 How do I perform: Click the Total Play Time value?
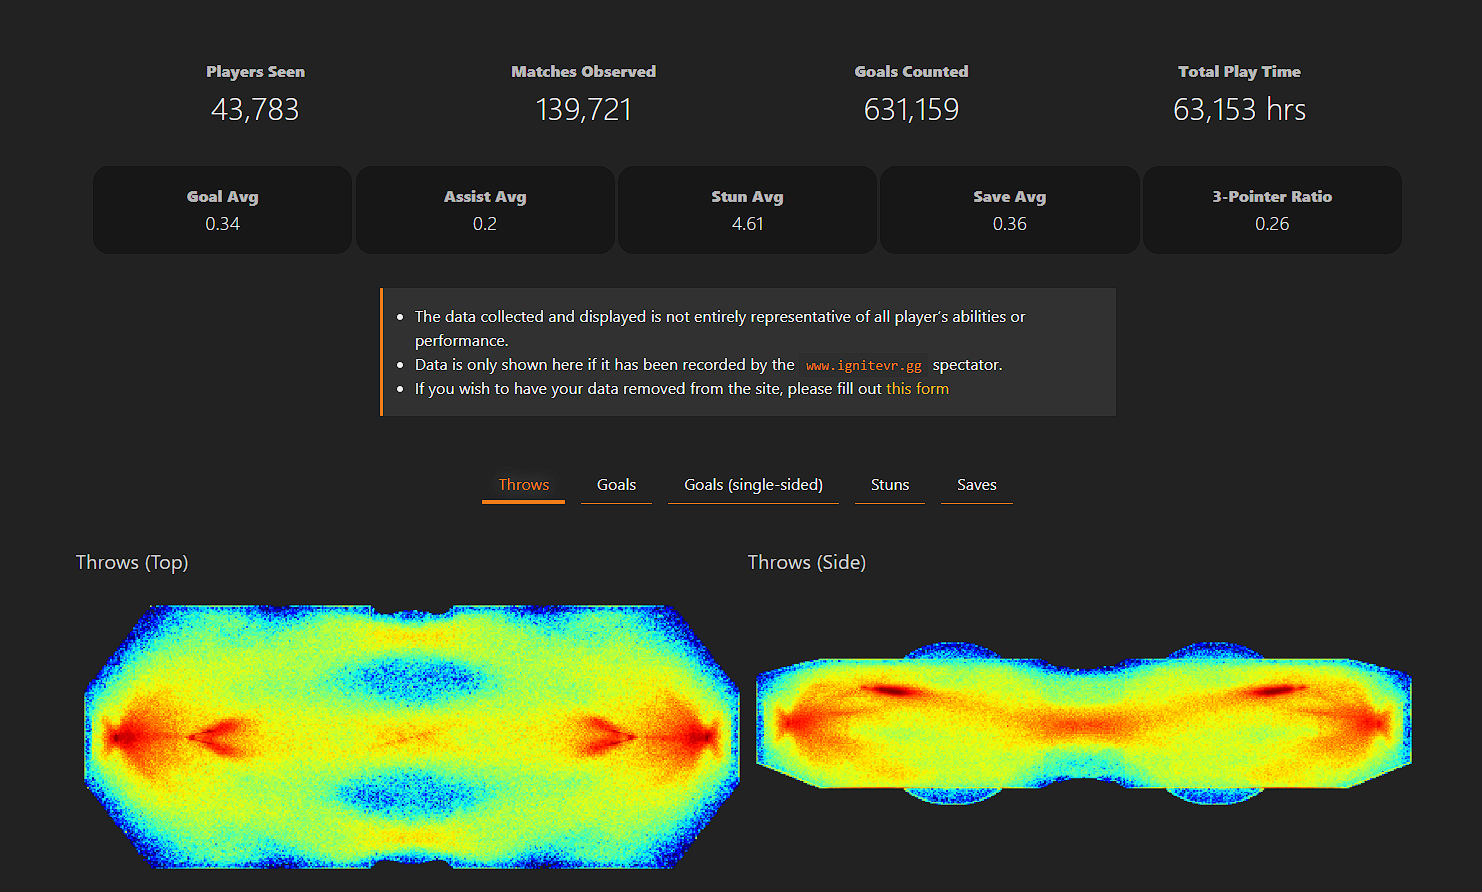pos(1239,109)
